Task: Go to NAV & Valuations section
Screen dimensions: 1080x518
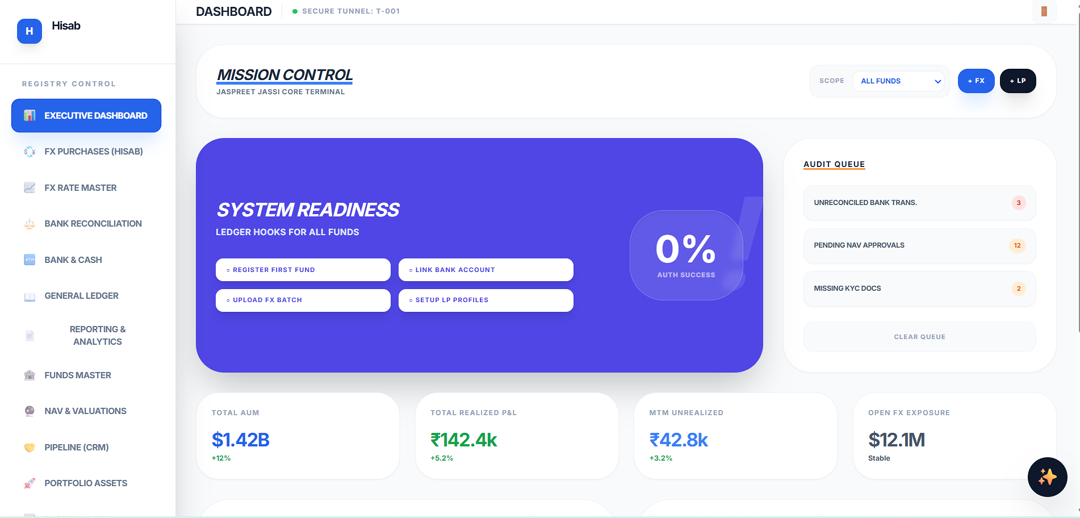Action: click(85, 411)
